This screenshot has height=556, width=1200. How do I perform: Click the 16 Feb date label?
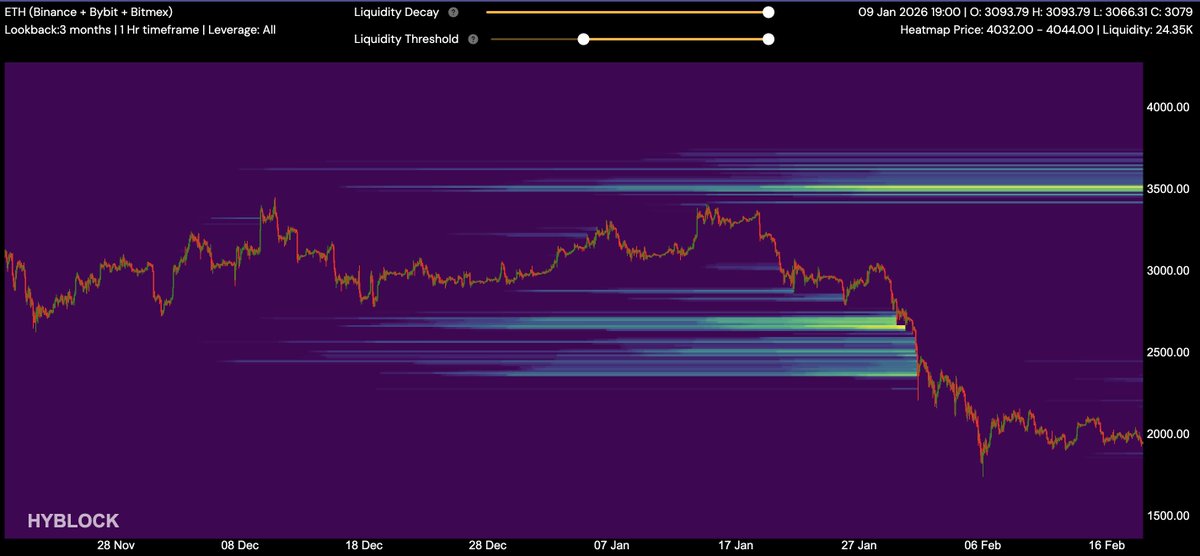pos(1108,546)
